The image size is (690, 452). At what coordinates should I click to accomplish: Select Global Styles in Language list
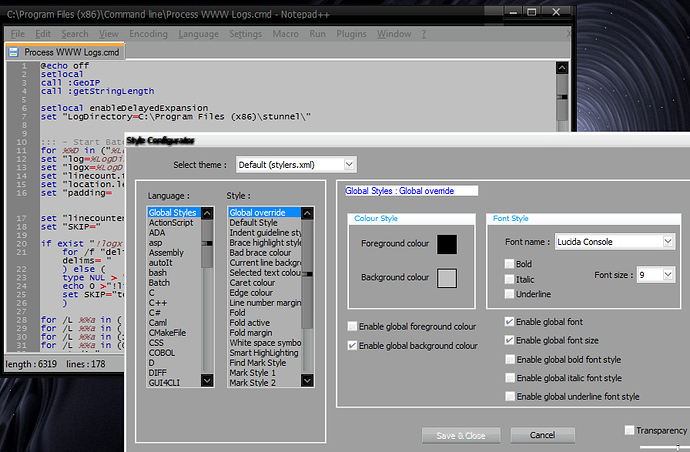coord(174,213)
